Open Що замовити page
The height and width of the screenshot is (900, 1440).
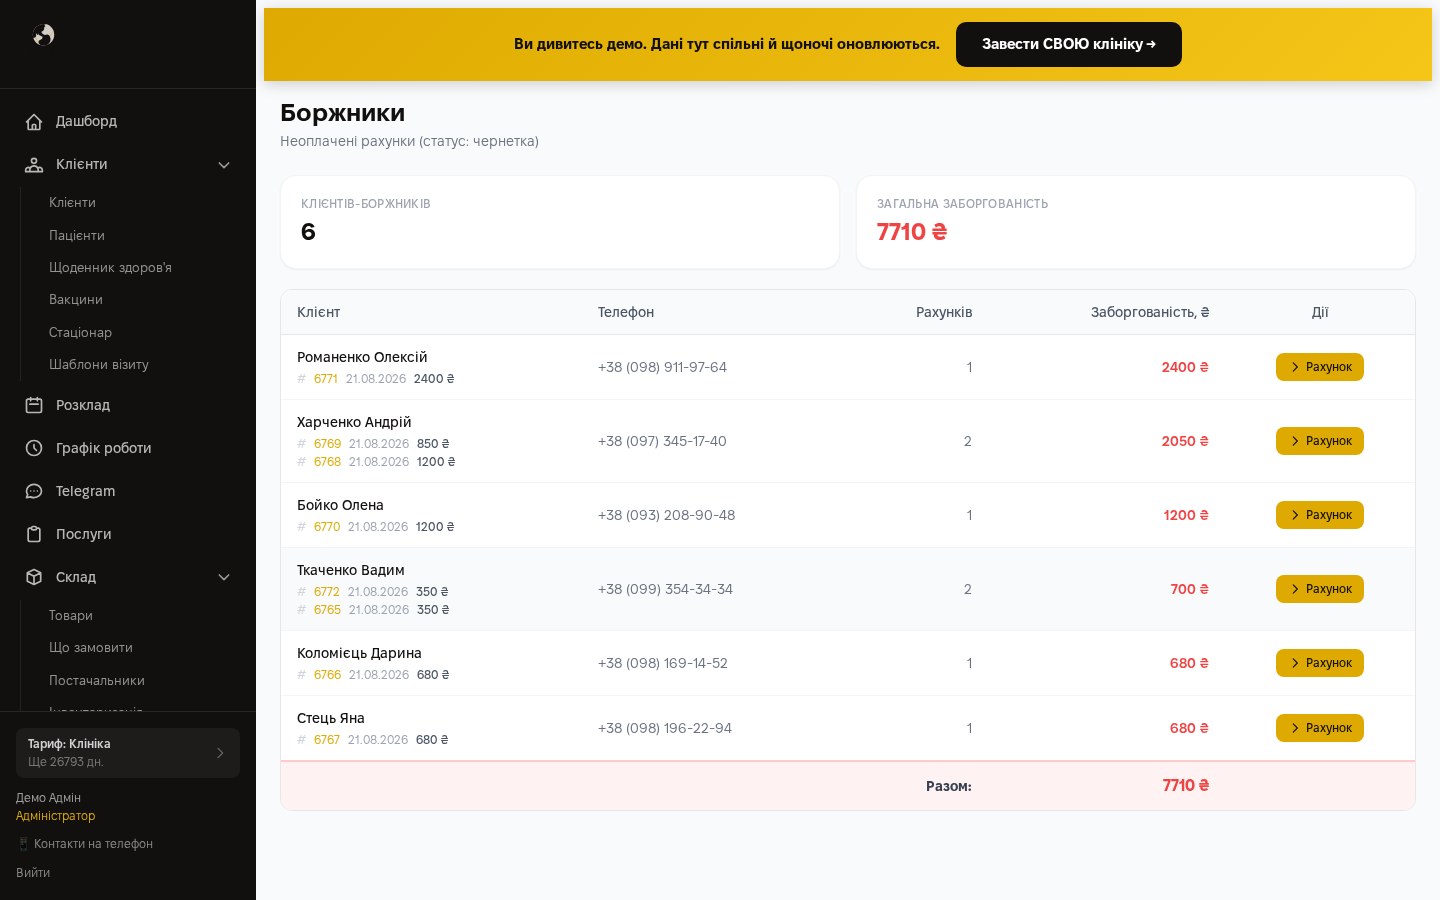pos(91,647)
